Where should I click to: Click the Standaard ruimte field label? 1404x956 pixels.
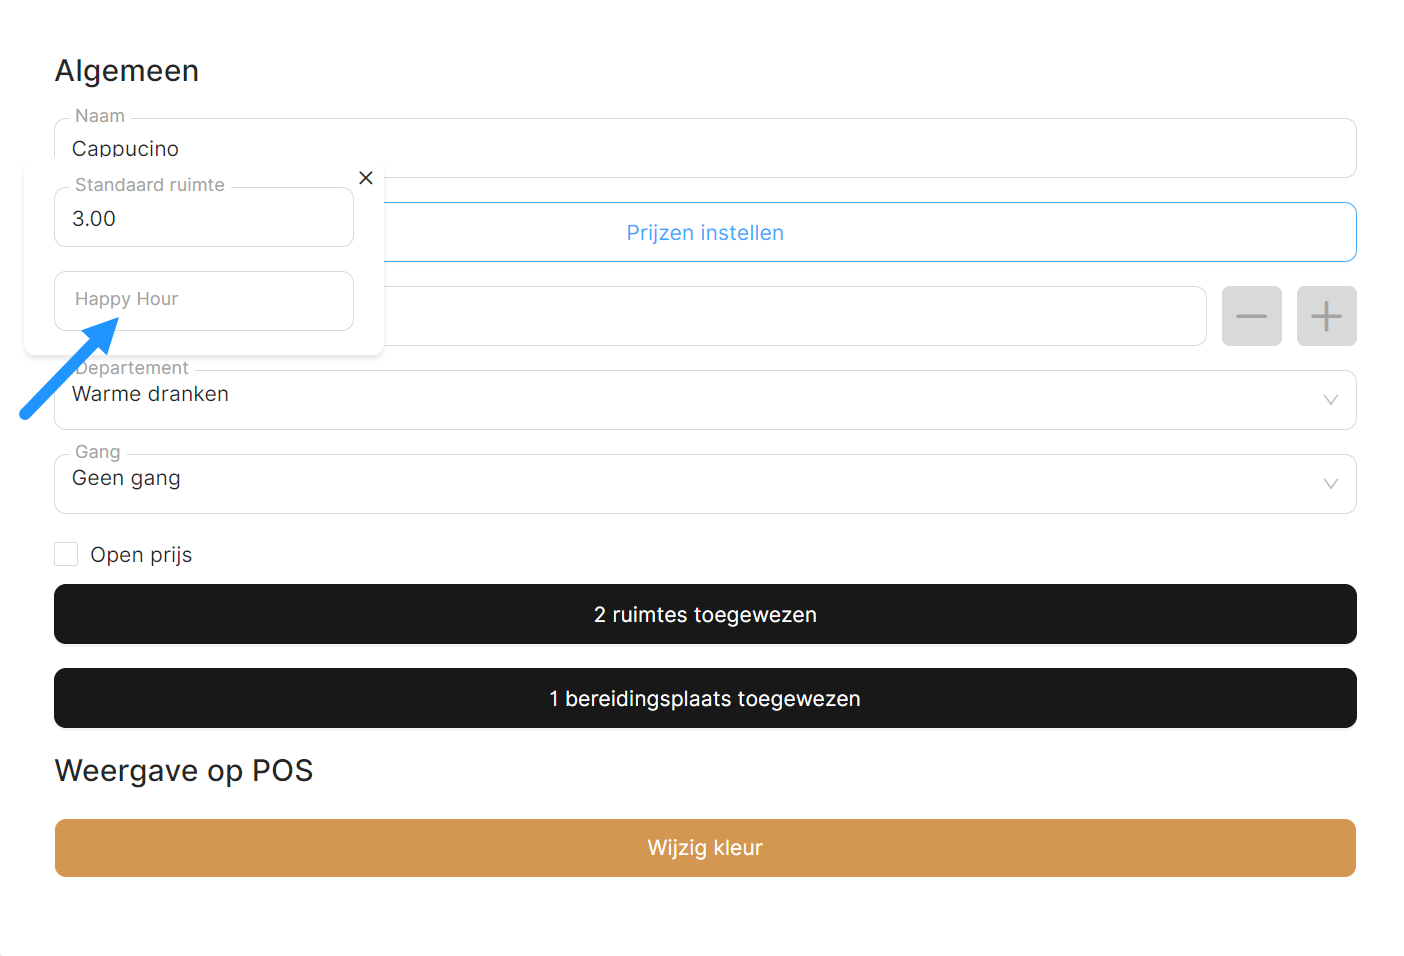coord(150,185)
